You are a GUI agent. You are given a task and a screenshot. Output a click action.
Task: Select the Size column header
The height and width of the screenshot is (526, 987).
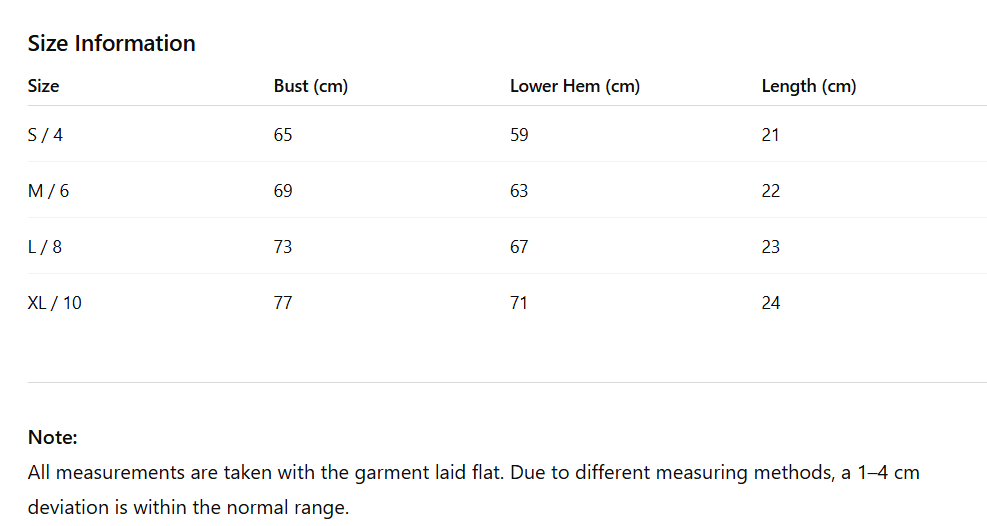pyautogui.click(x=43, y=86)
